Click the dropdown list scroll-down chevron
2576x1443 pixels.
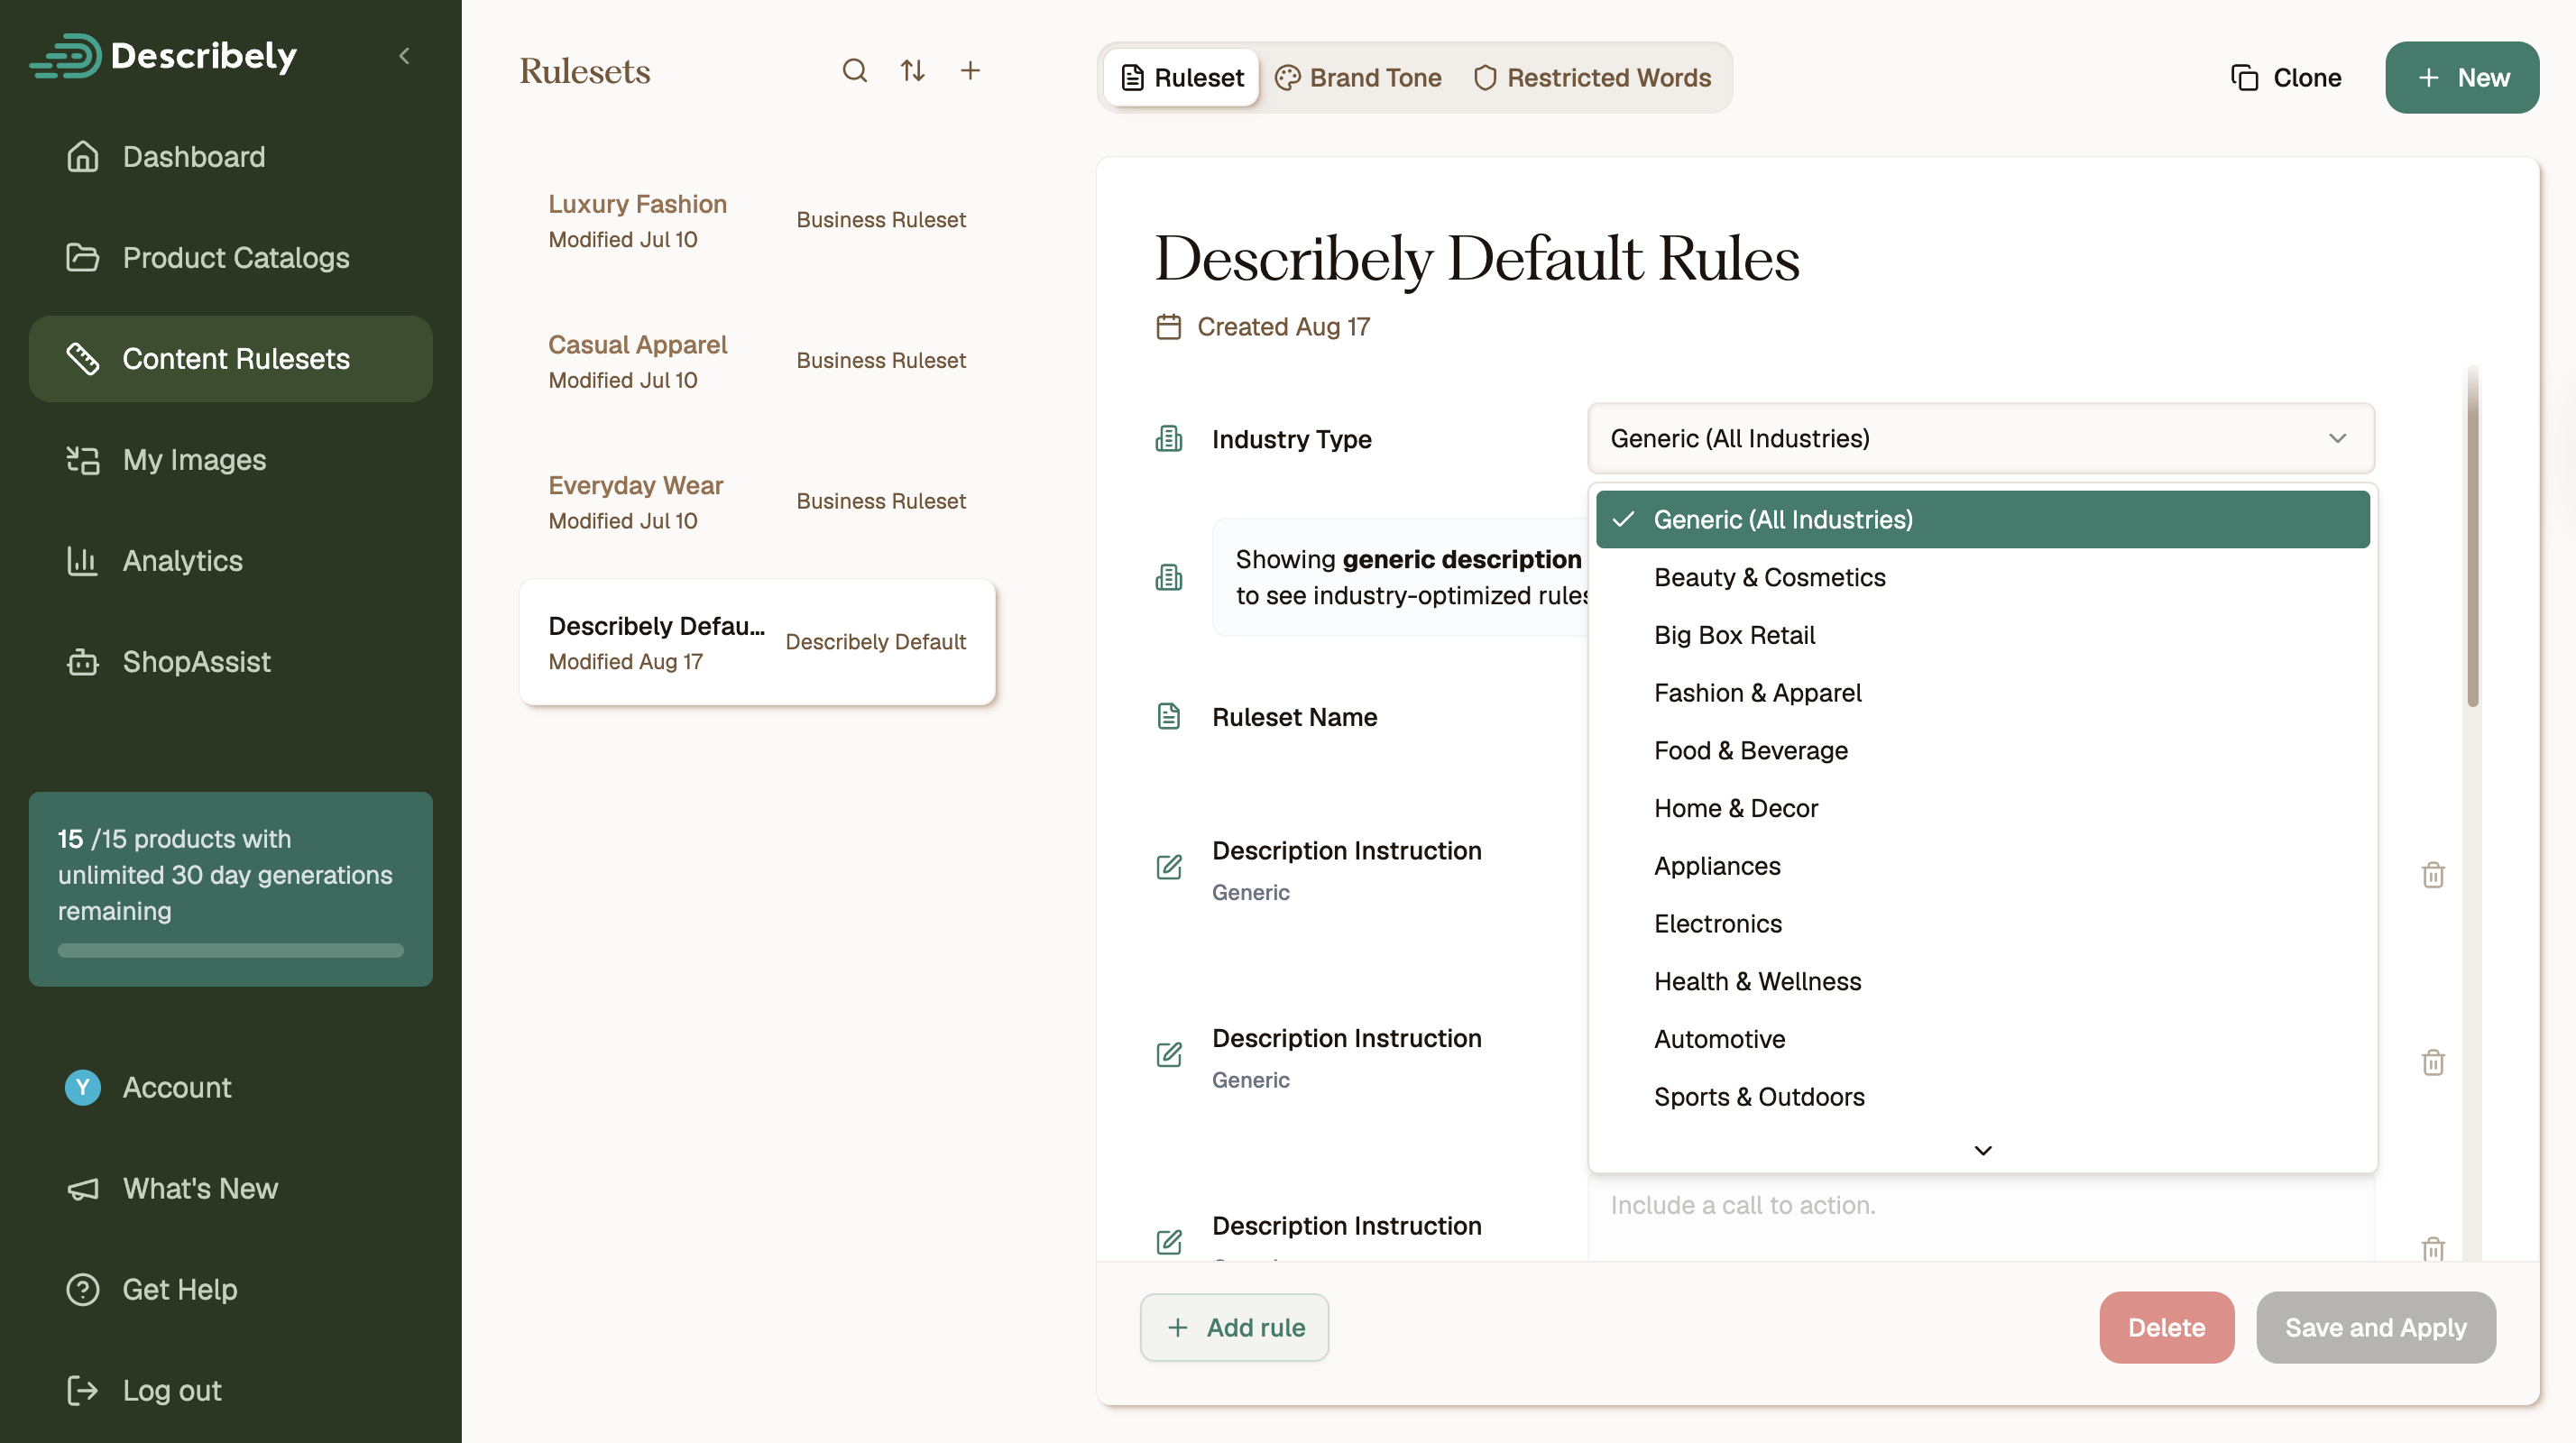[x=1983, y=1151]
